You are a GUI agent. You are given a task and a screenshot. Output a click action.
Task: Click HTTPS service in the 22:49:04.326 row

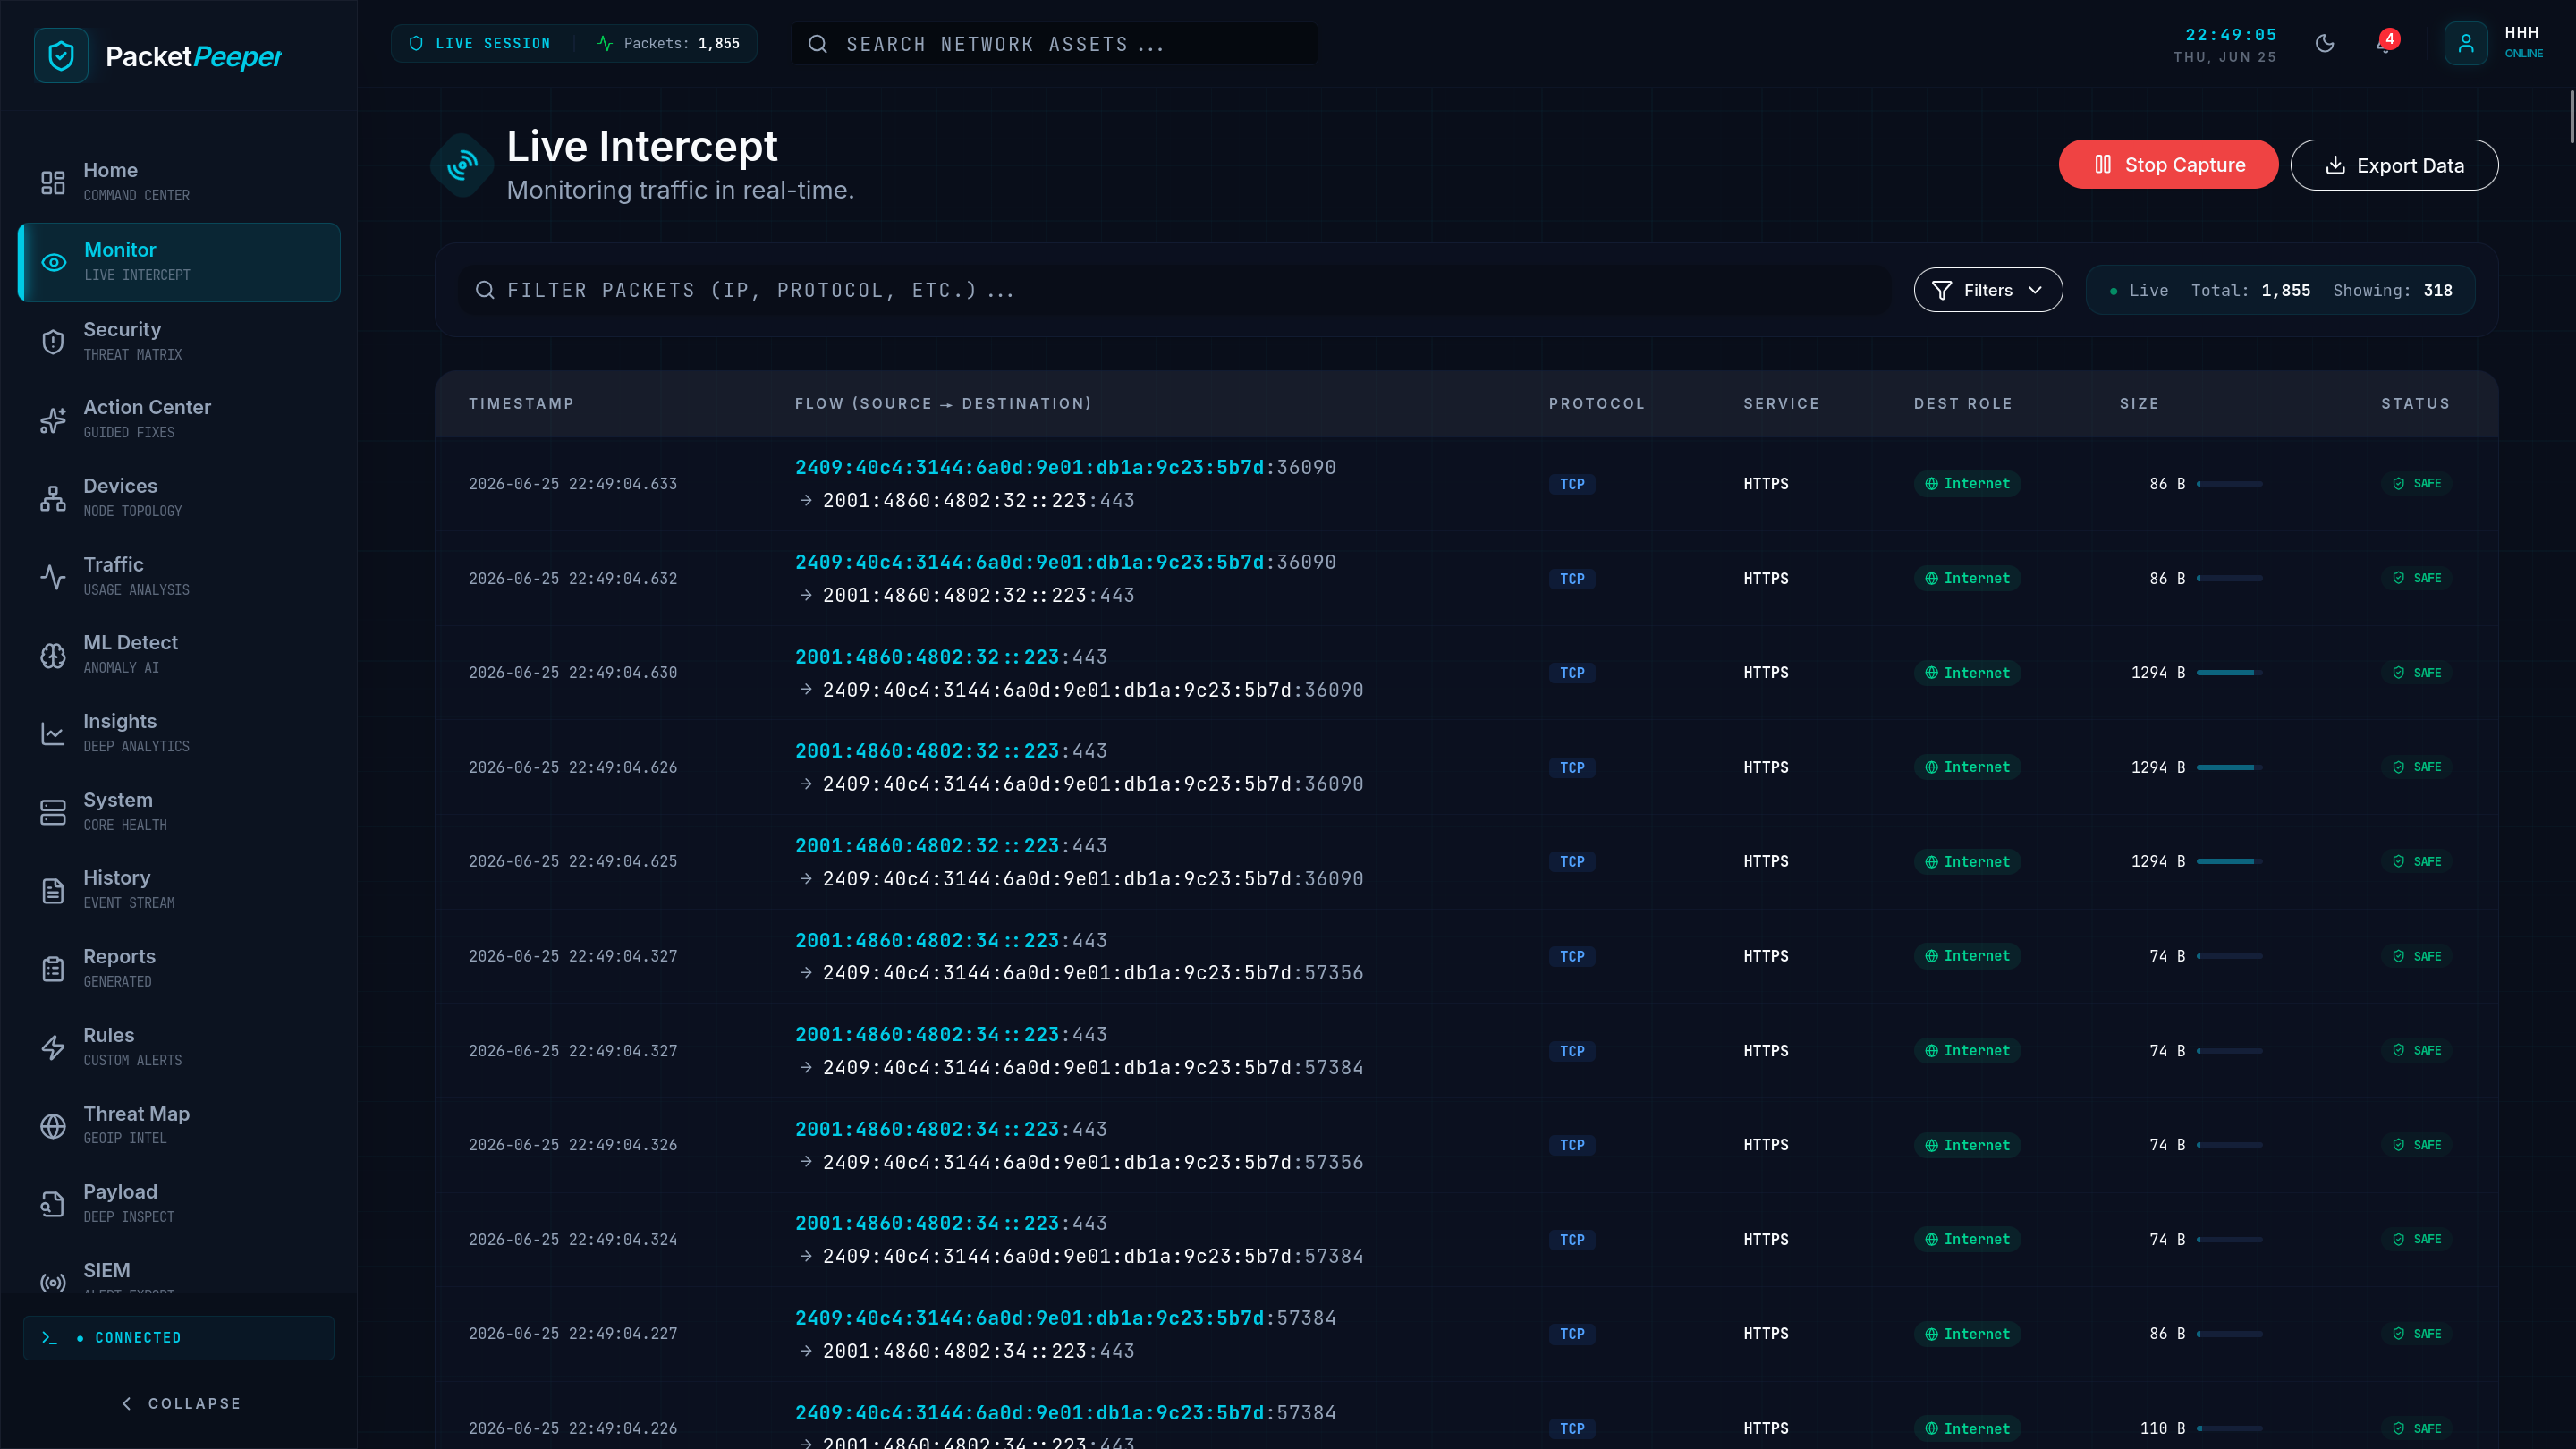1766,1146
